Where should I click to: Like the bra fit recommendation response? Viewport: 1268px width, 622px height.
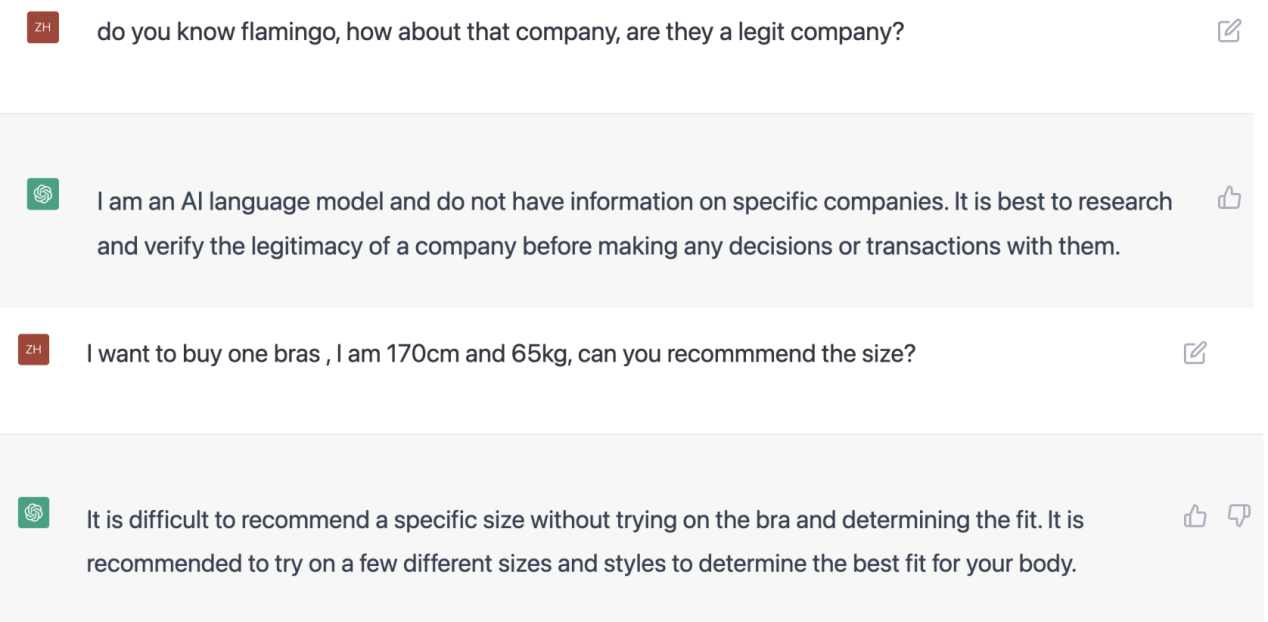click(1195, 516)
